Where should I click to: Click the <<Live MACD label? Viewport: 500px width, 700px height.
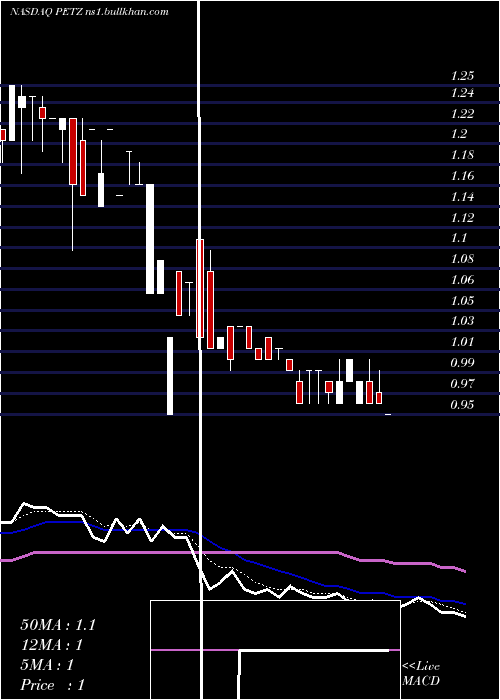pos(421,674)
